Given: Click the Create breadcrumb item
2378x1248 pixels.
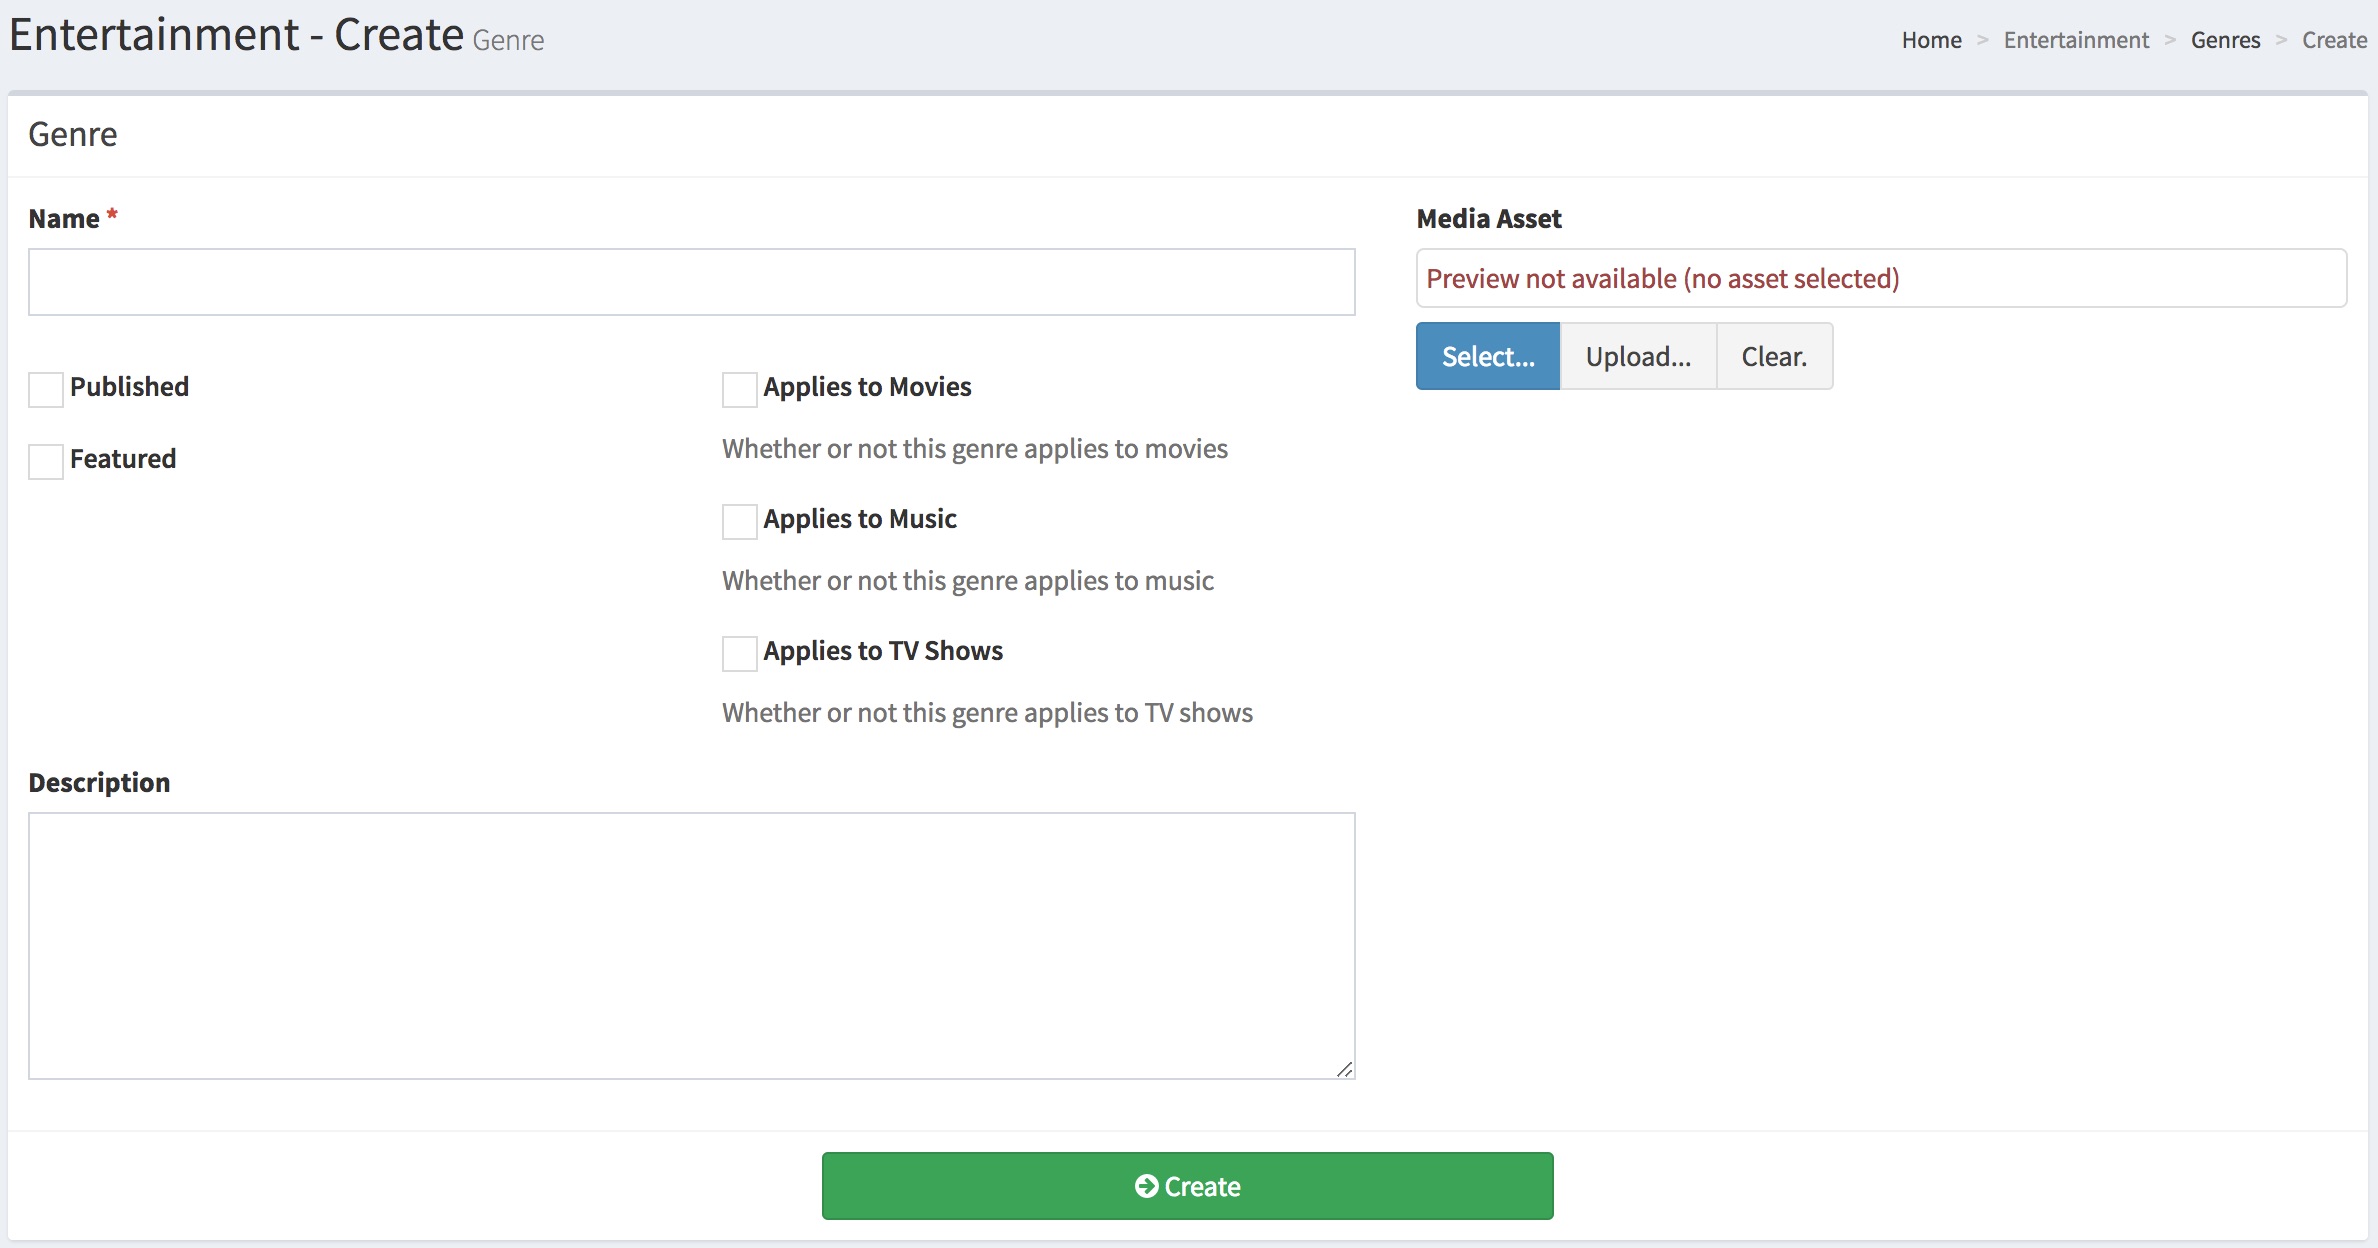Looking at the screenshot, I should click(2334, 40).
